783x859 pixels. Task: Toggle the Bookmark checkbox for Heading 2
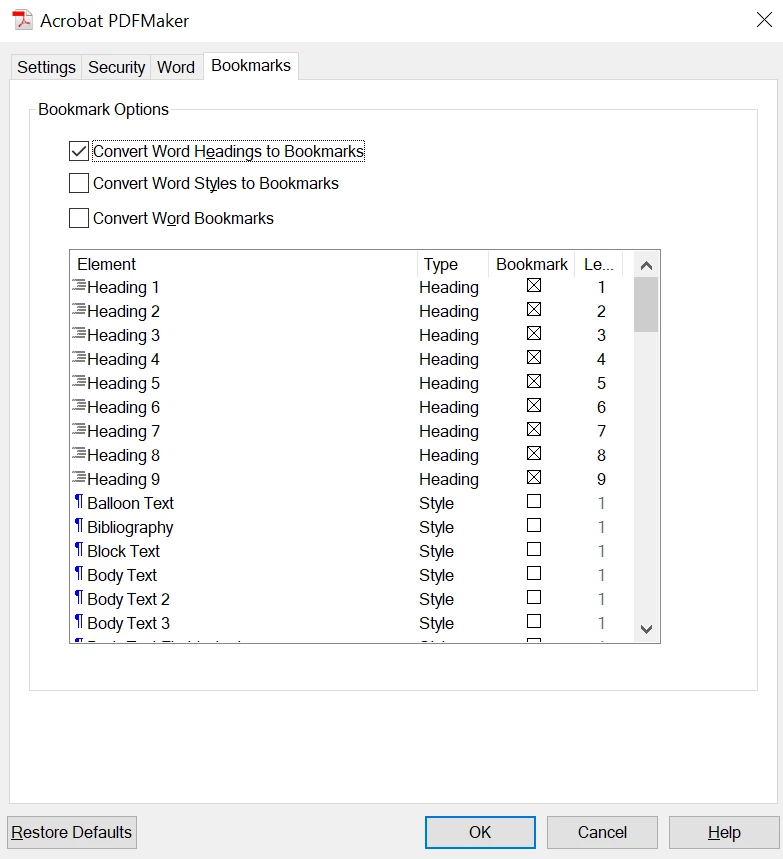coord(534,310)
